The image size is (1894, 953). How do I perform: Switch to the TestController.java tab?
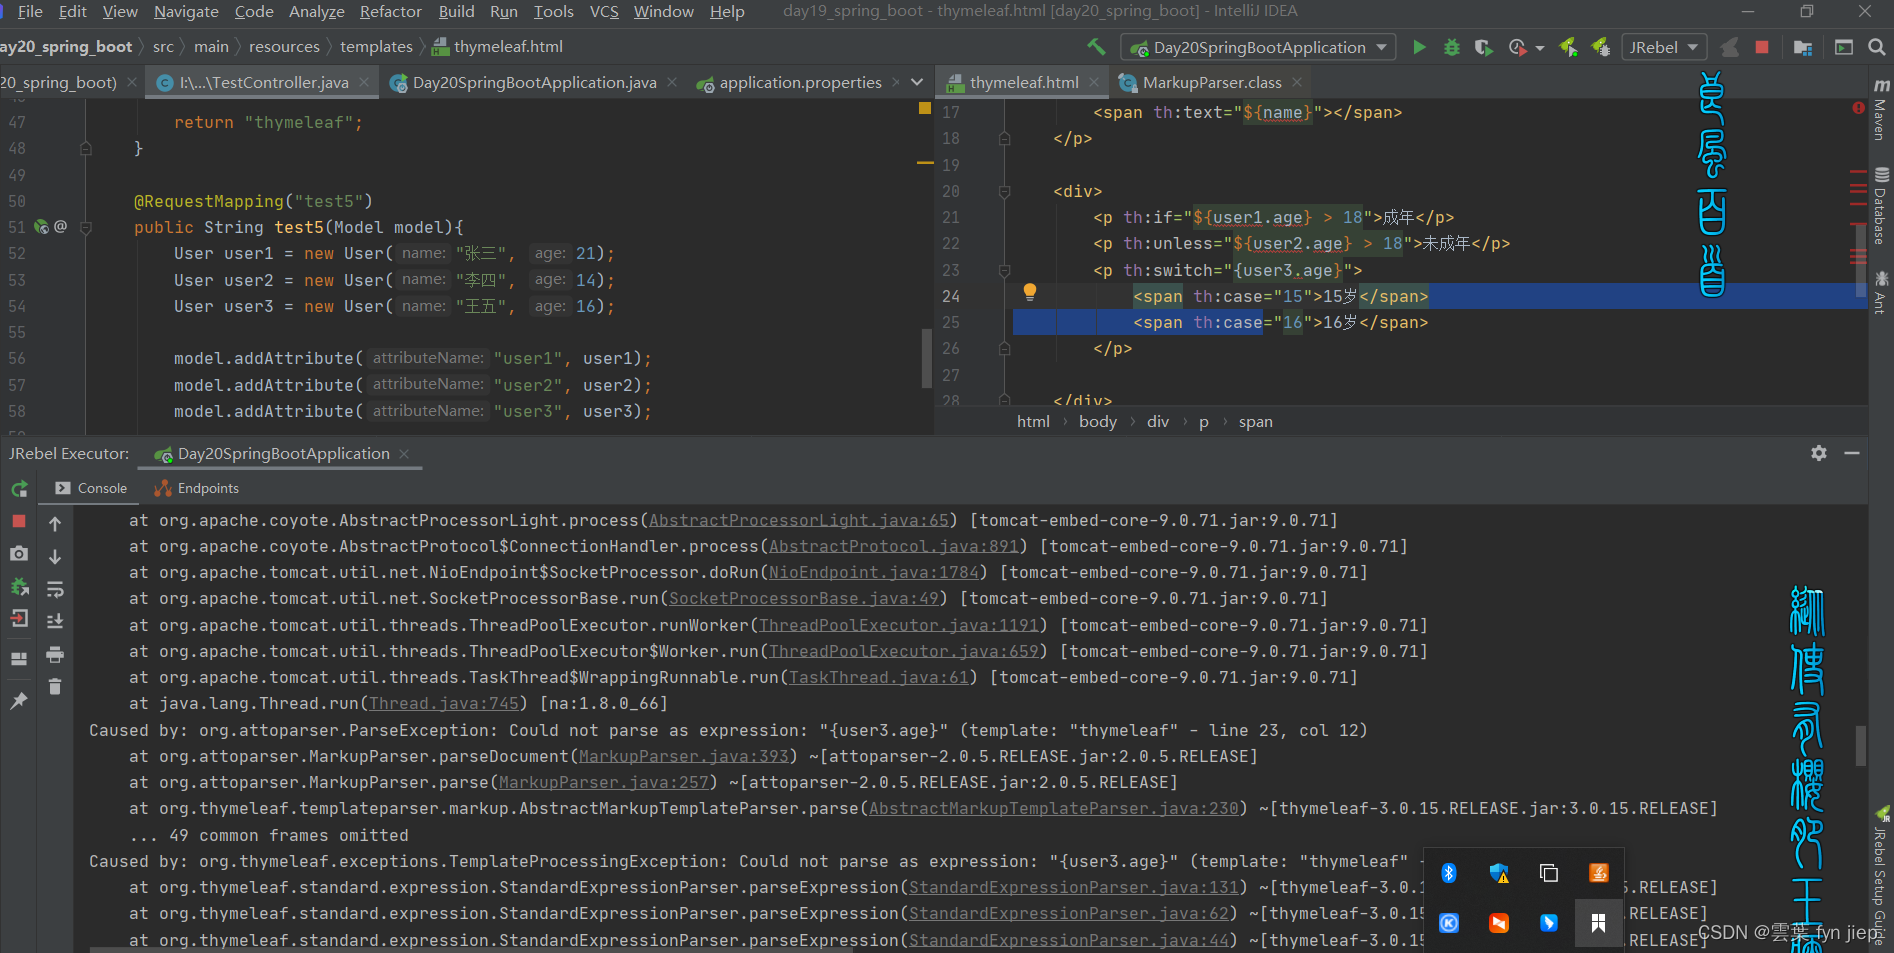point(264,82)
